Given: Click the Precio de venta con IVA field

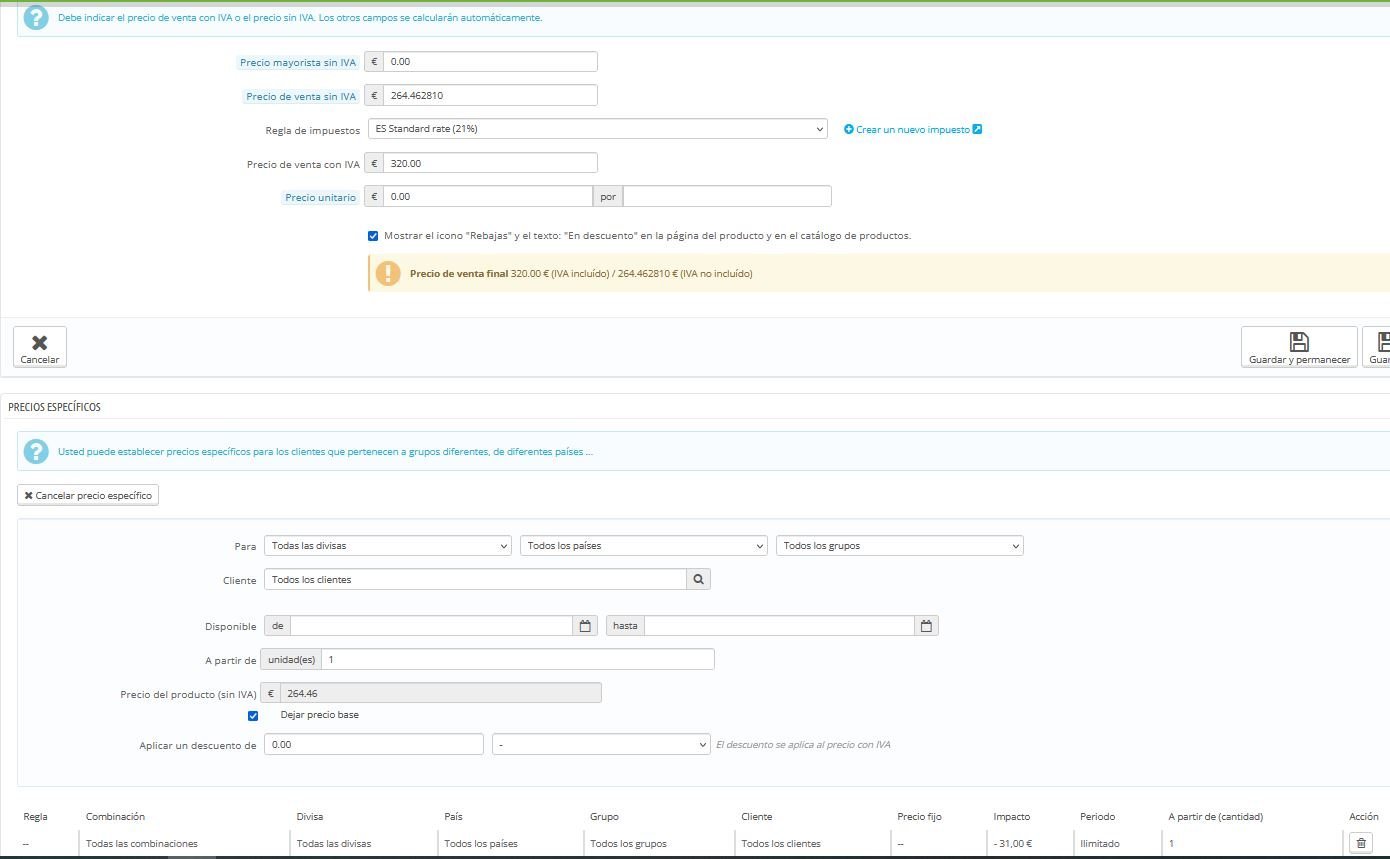Looking at the screenshot, I should tap(489, 163).
